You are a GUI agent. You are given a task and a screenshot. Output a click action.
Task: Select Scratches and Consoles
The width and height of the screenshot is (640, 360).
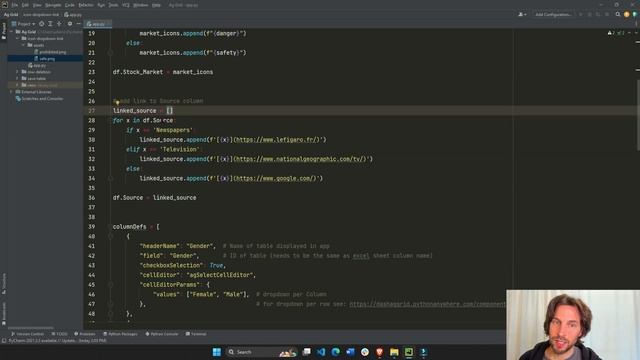39,99
